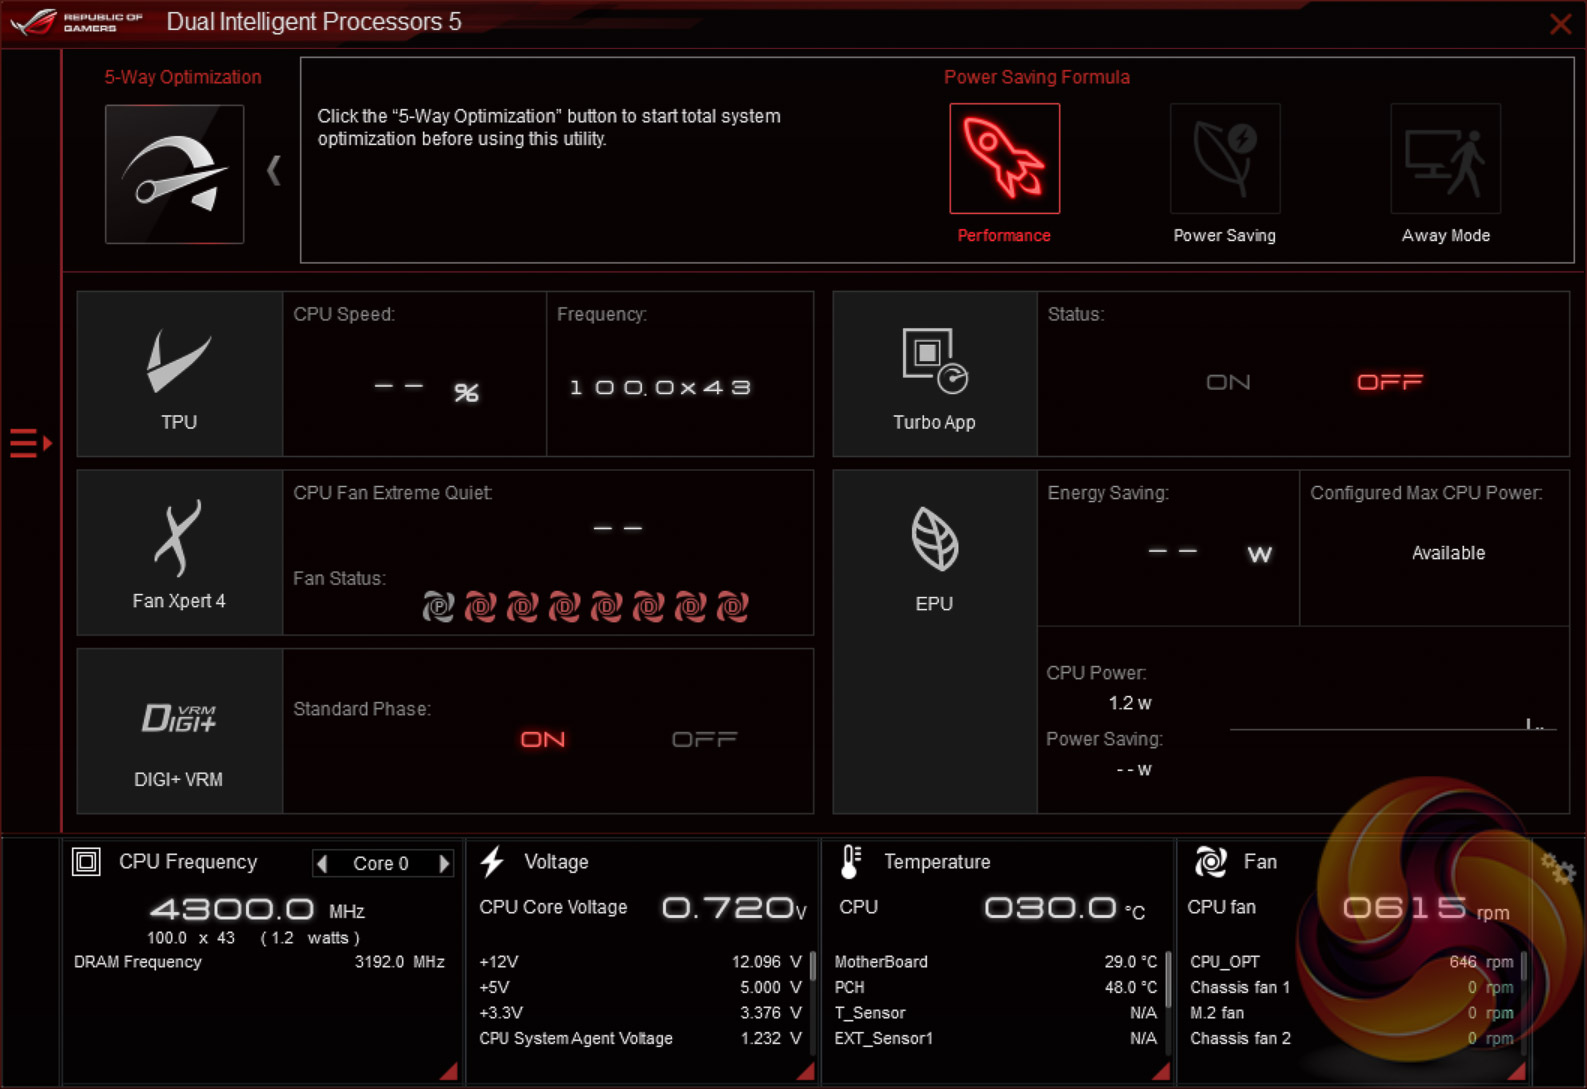Select the Power Saving leaf mode

point(1225,158)
